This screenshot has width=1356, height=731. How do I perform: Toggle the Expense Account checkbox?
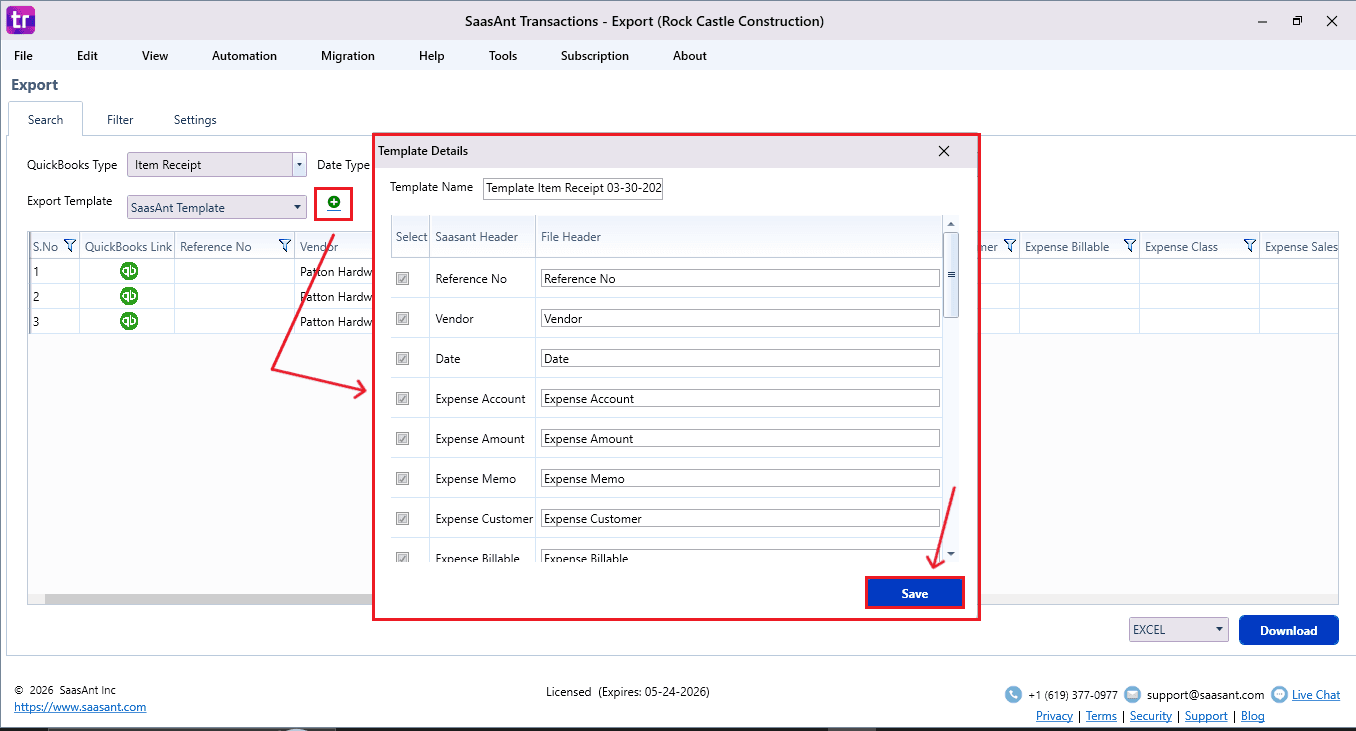tap(402, 398)
